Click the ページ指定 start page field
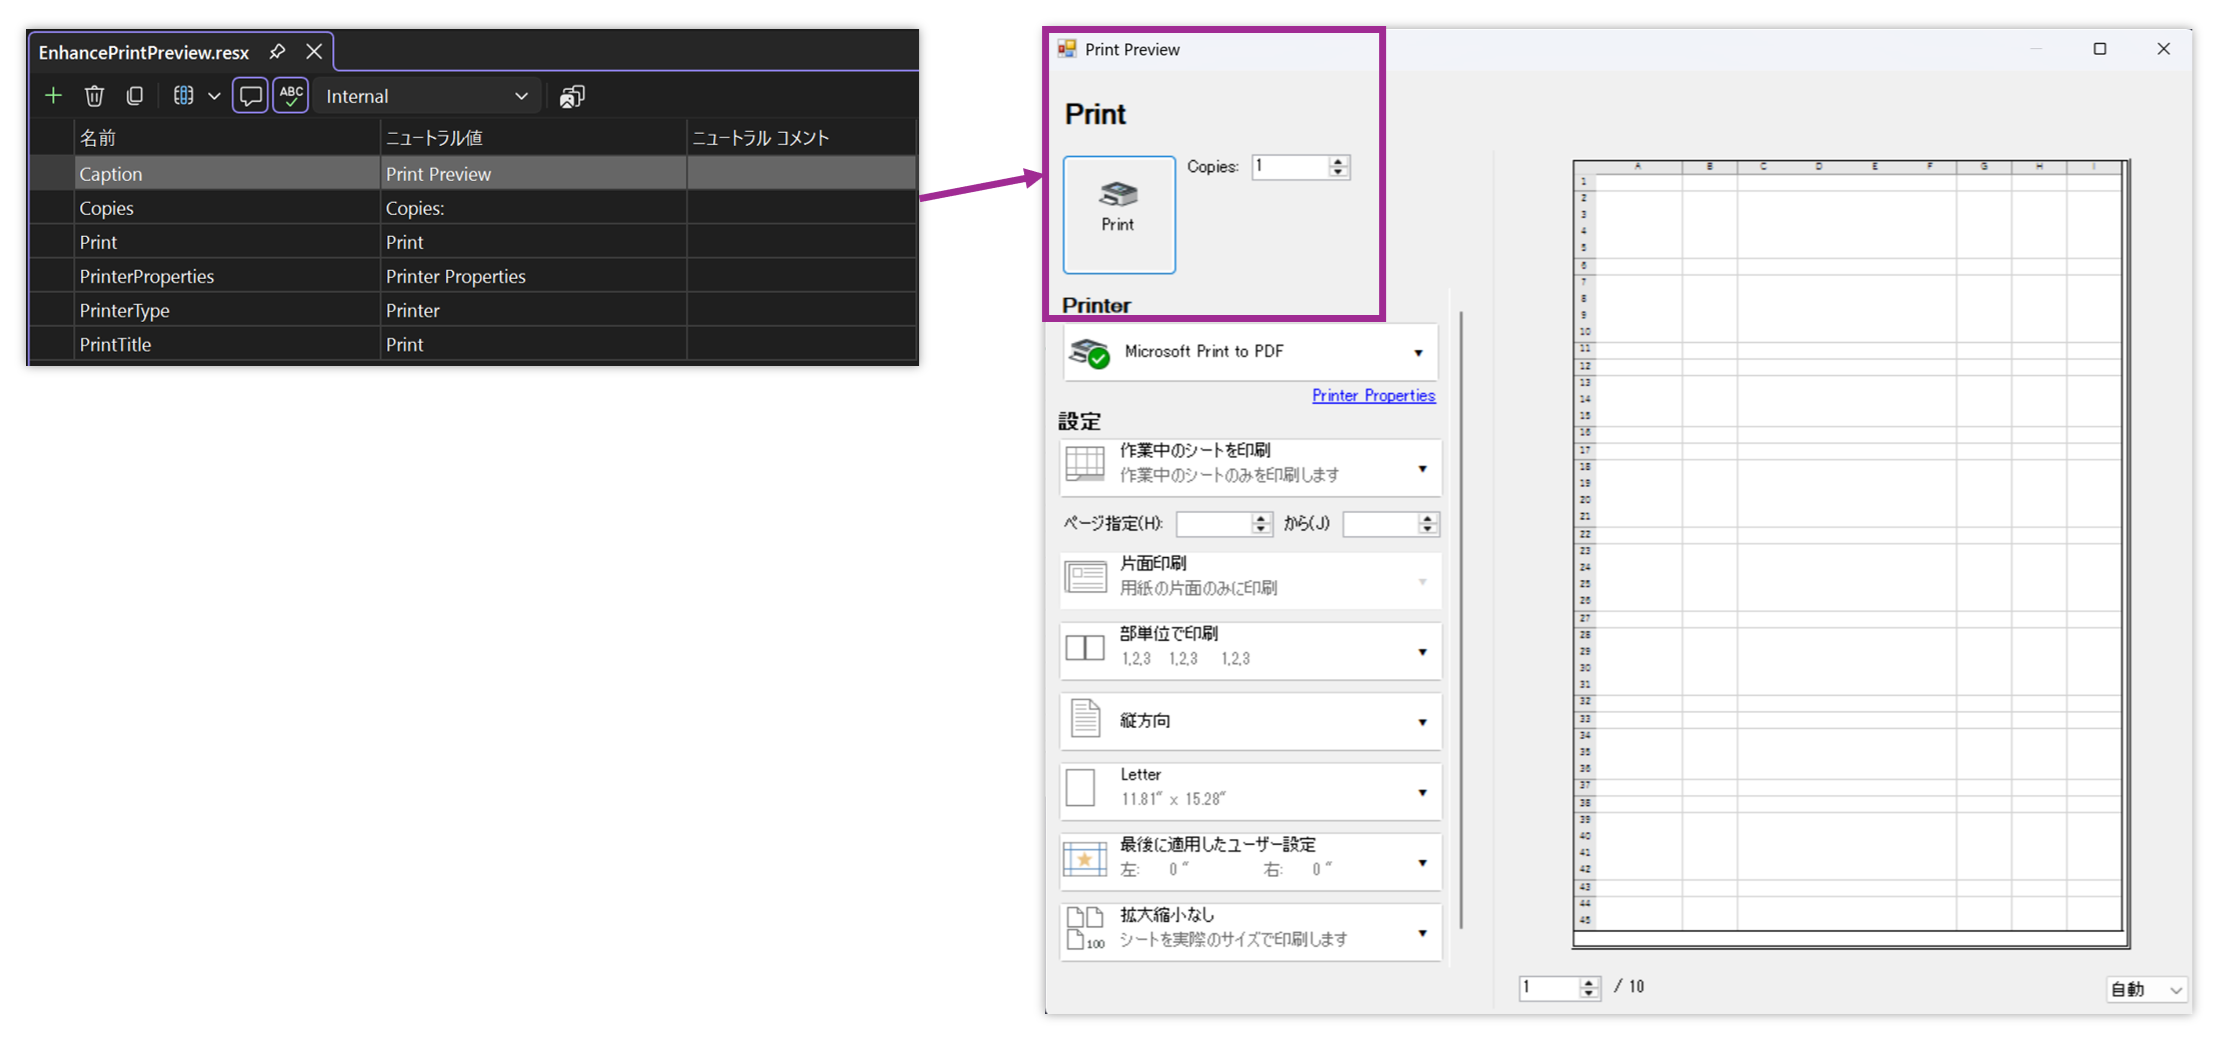The width and height of the screenshot is (2223, 1045). coord(1214,523)
